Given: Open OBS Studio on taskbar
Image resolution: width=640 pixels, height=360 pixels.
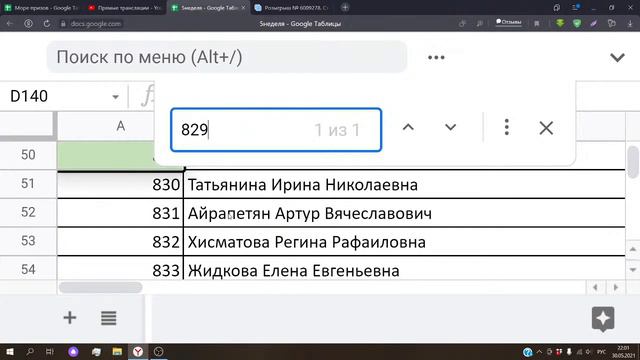Looking at the screenshot, I should [159, 351].
